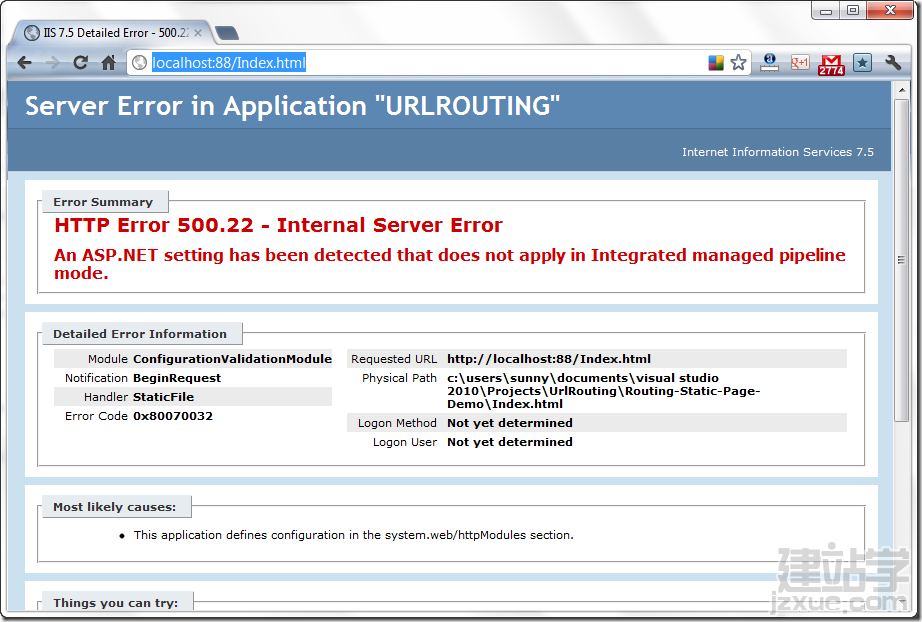Open Gmail checker showing 2774 unread
The width and height of the screenshot is (922, 622).
[831, 65]
